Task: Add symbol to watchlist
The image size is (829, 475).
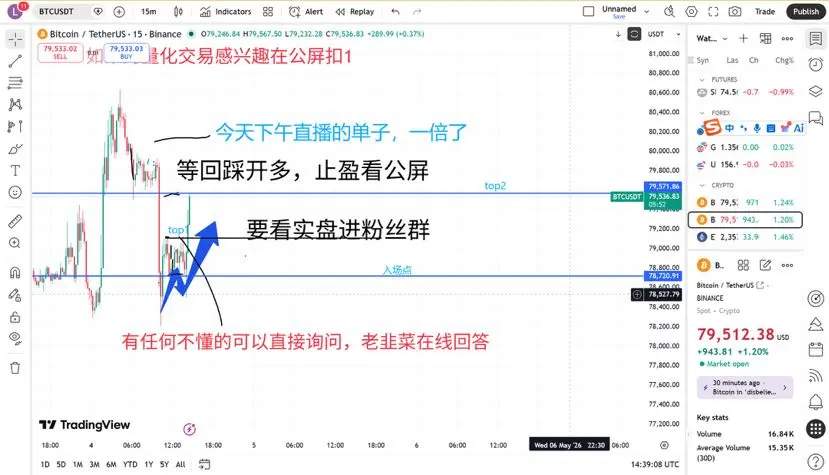Action: [743, 39]
